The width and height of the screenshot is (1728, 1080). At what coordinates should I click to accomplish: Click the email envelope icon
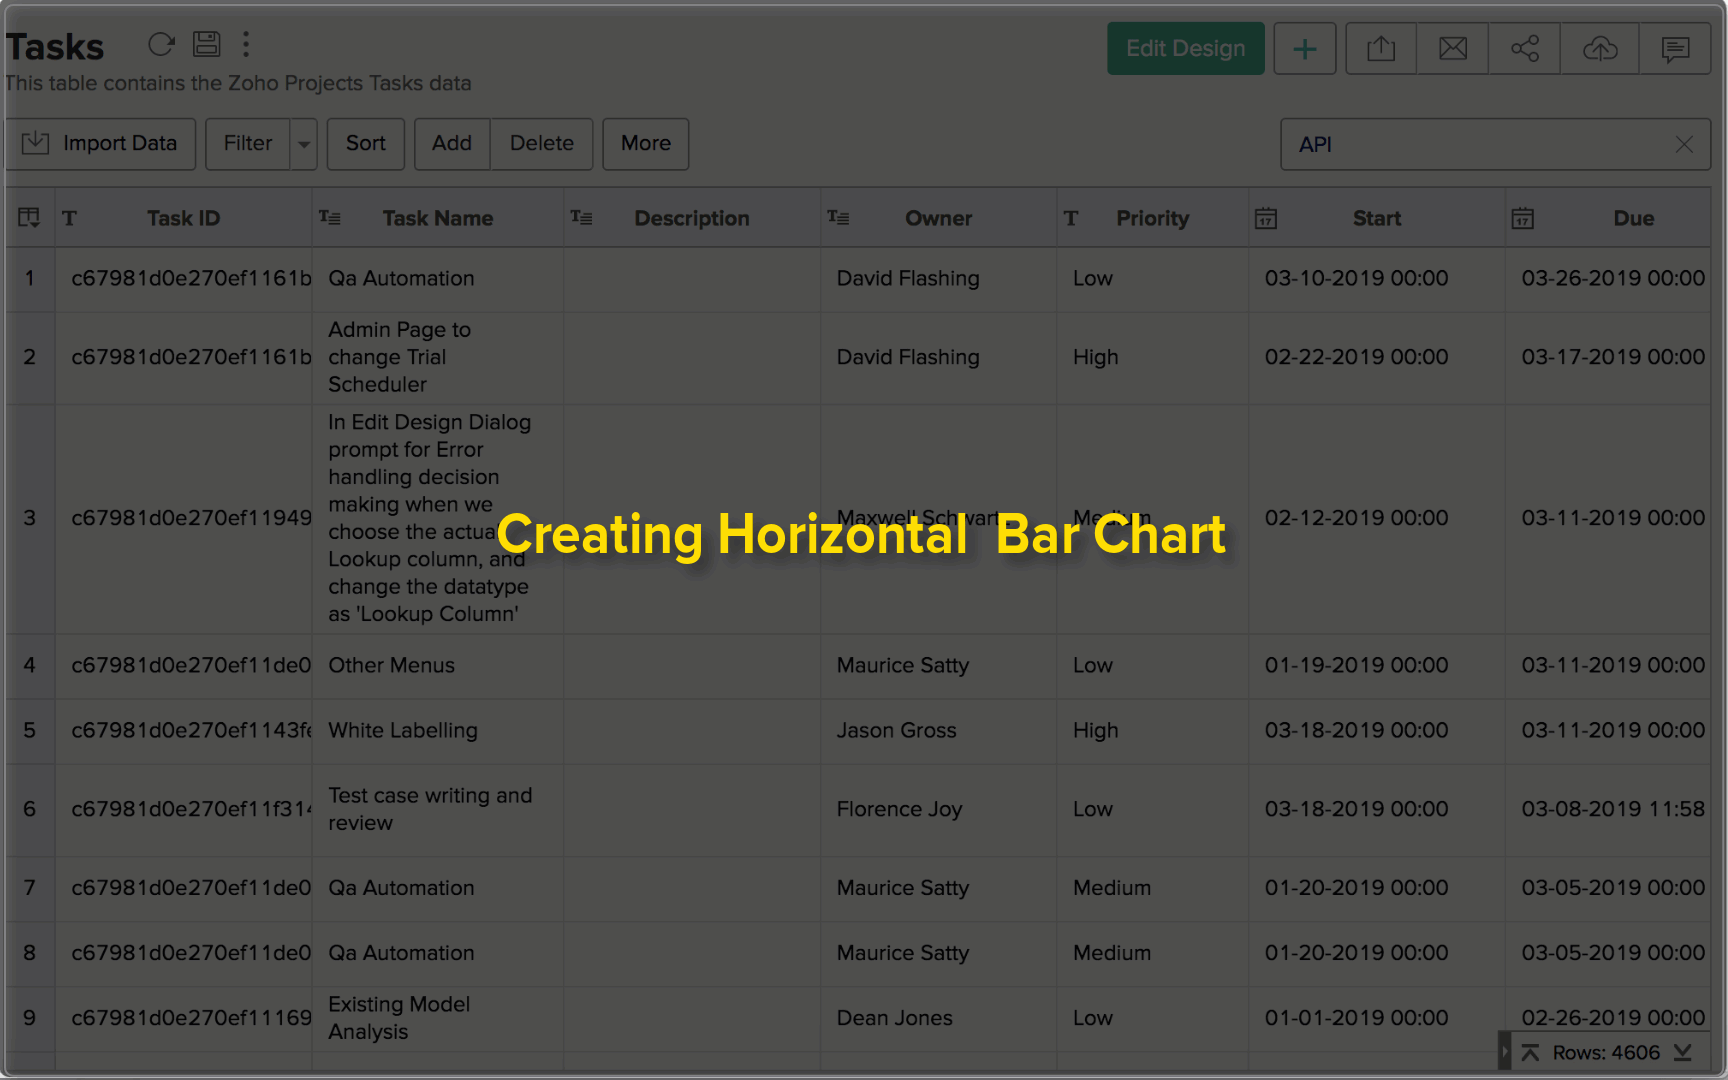tap(1452, 49)
